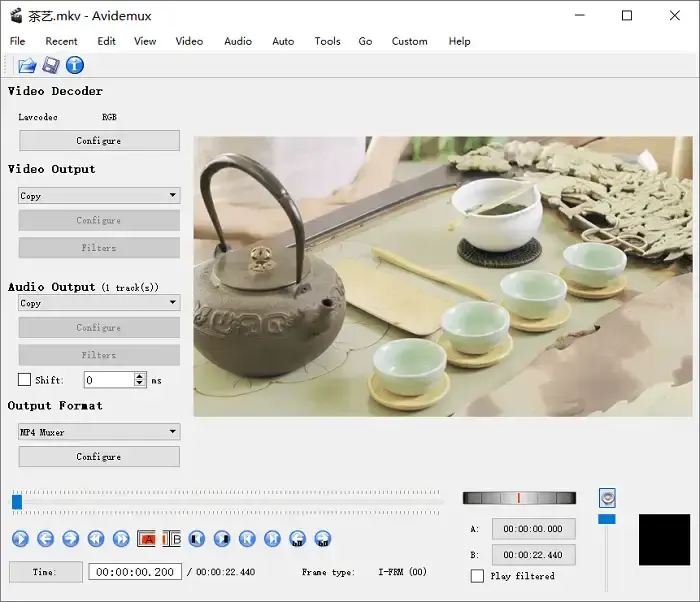
Task: Open the Audio Output codec dropdown
Action: [99, 303]
